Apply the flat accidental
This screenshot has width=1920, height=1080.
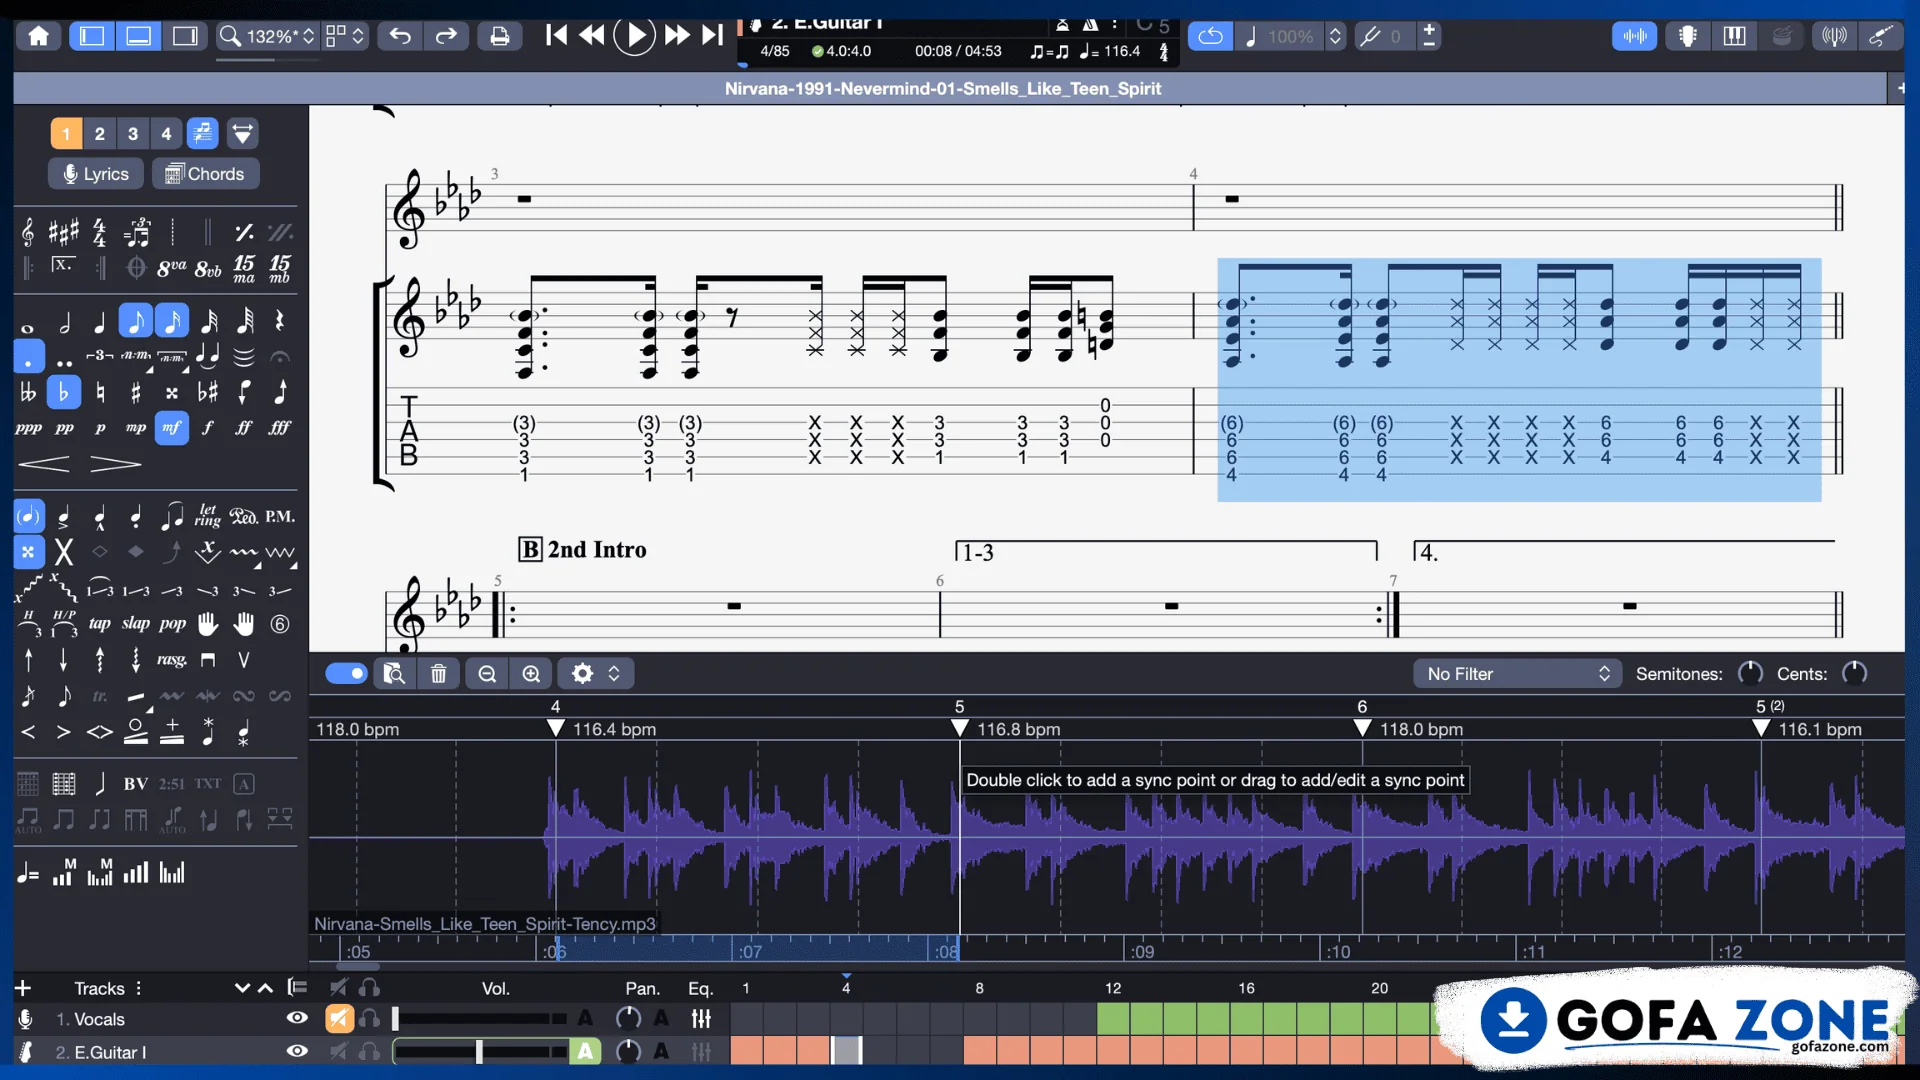[x=63, y=392]
